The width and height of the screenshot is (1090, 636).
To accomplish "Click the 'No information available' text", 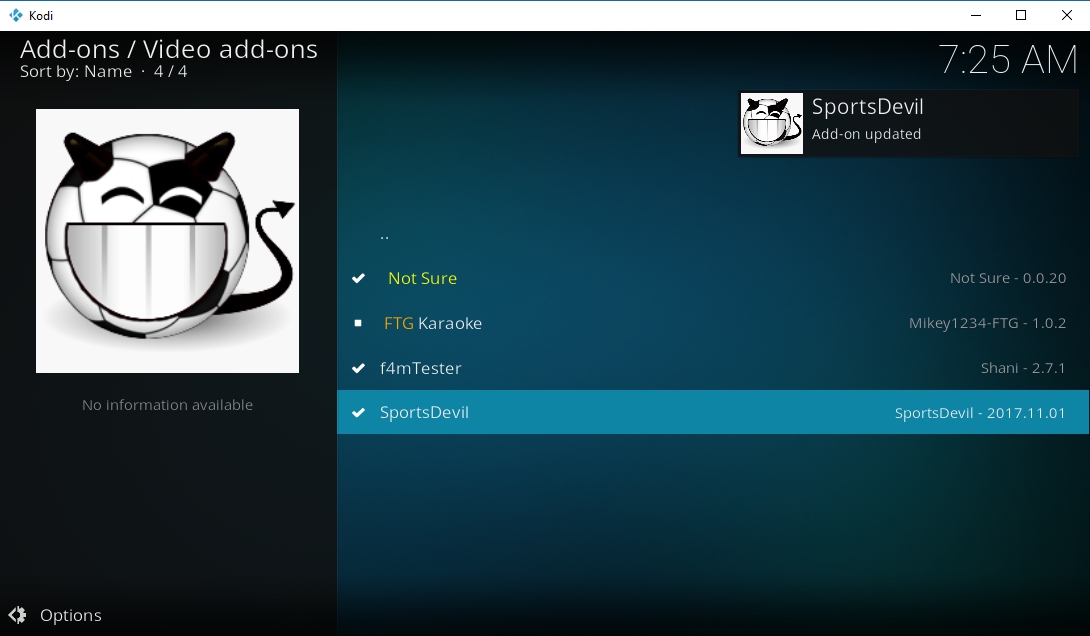I will [168, 405].
